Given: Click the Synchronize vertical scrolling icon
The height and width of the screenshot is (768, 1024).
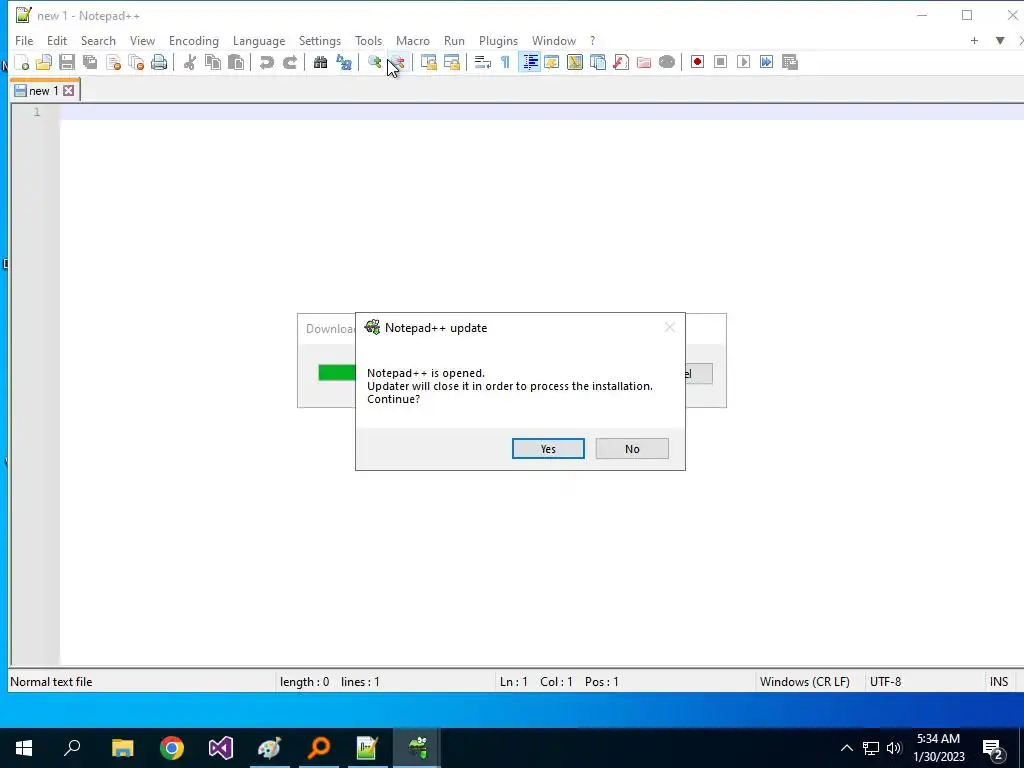Looking at the screenshot, I should point(429,63).
